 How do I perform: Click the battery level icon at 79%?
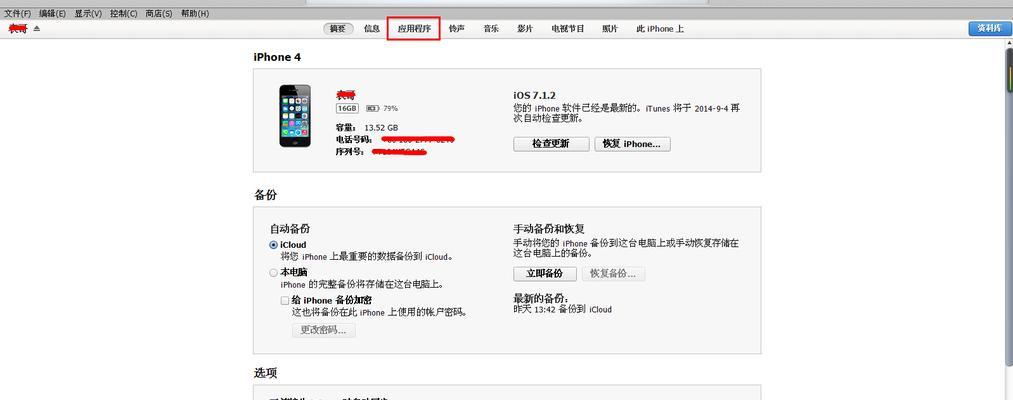coord(372,109)
